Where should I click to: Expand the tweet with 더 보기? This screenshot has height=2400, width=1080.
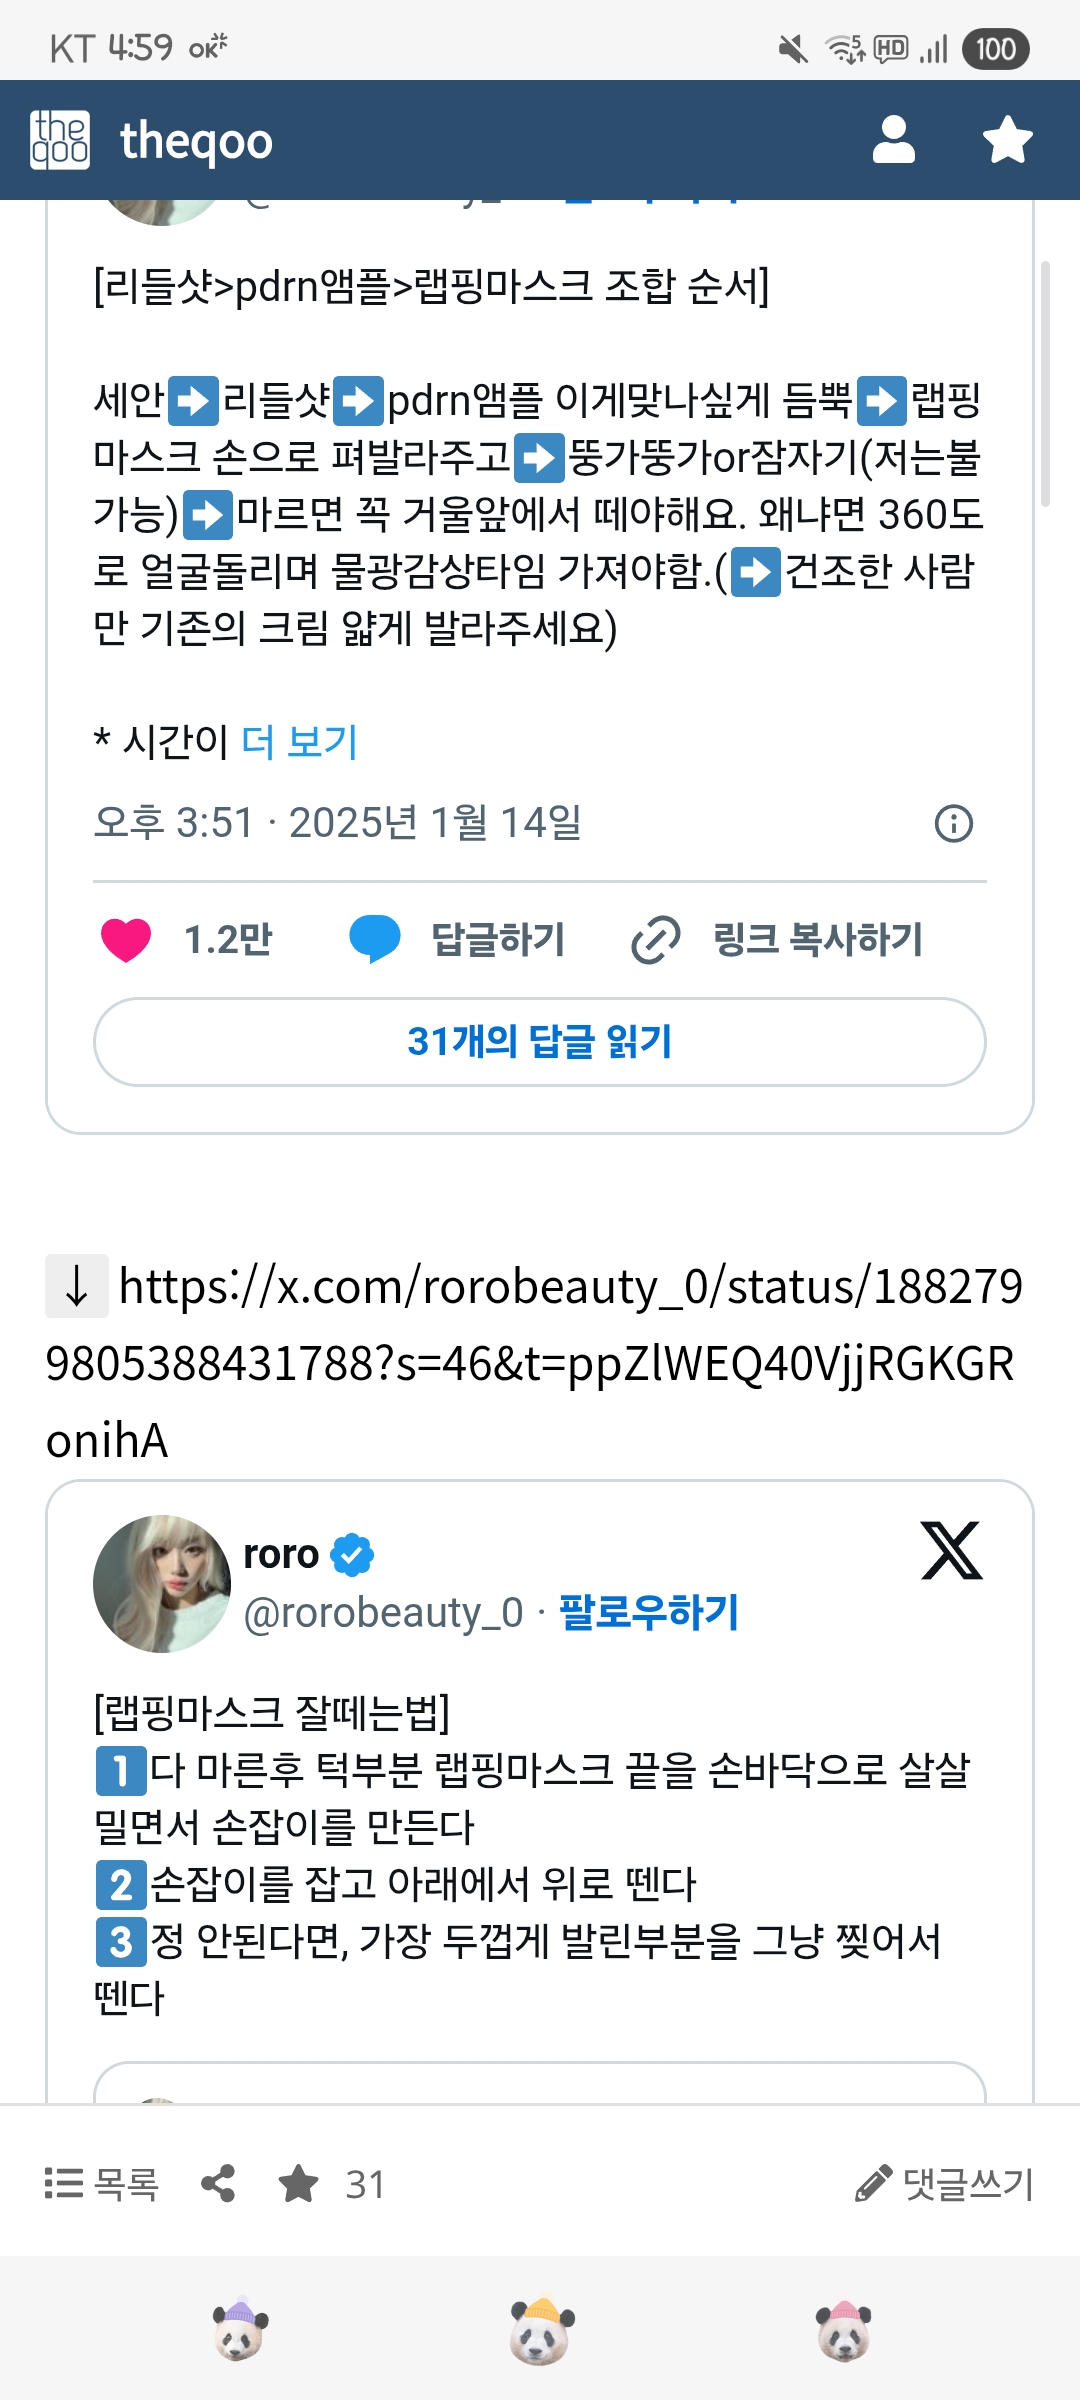pyautogui.click(x=300, y=742)
